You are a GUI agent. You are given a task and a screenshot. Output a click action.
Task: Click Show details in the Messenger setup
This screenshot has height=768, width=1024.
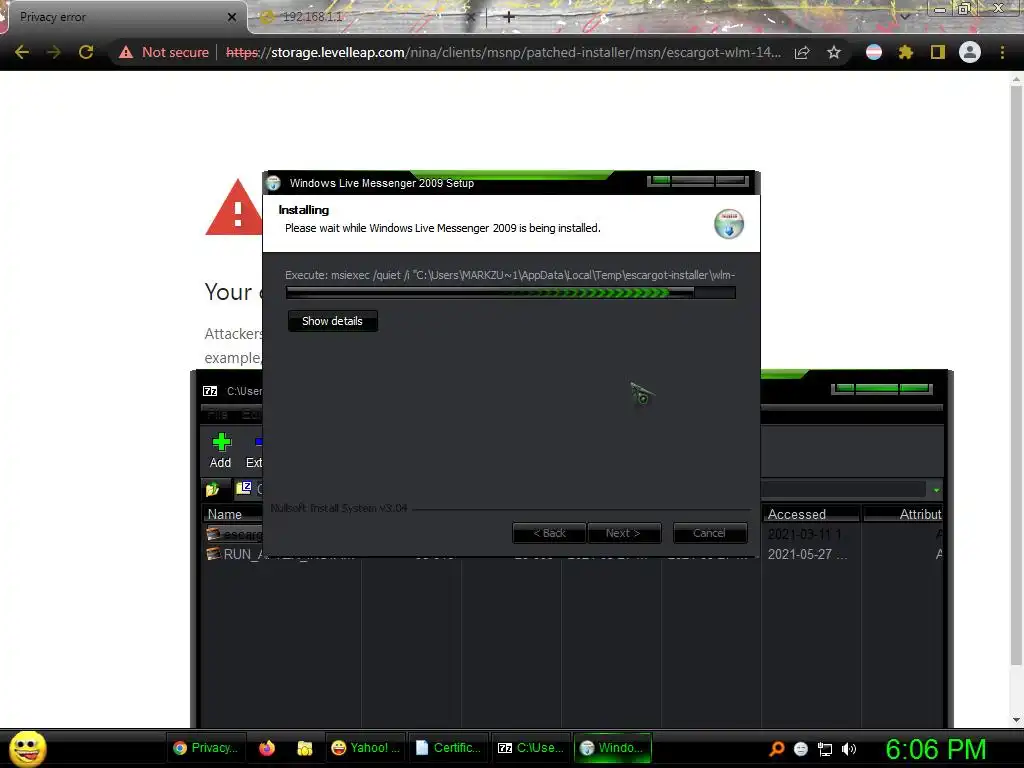[x=332, y=321]
